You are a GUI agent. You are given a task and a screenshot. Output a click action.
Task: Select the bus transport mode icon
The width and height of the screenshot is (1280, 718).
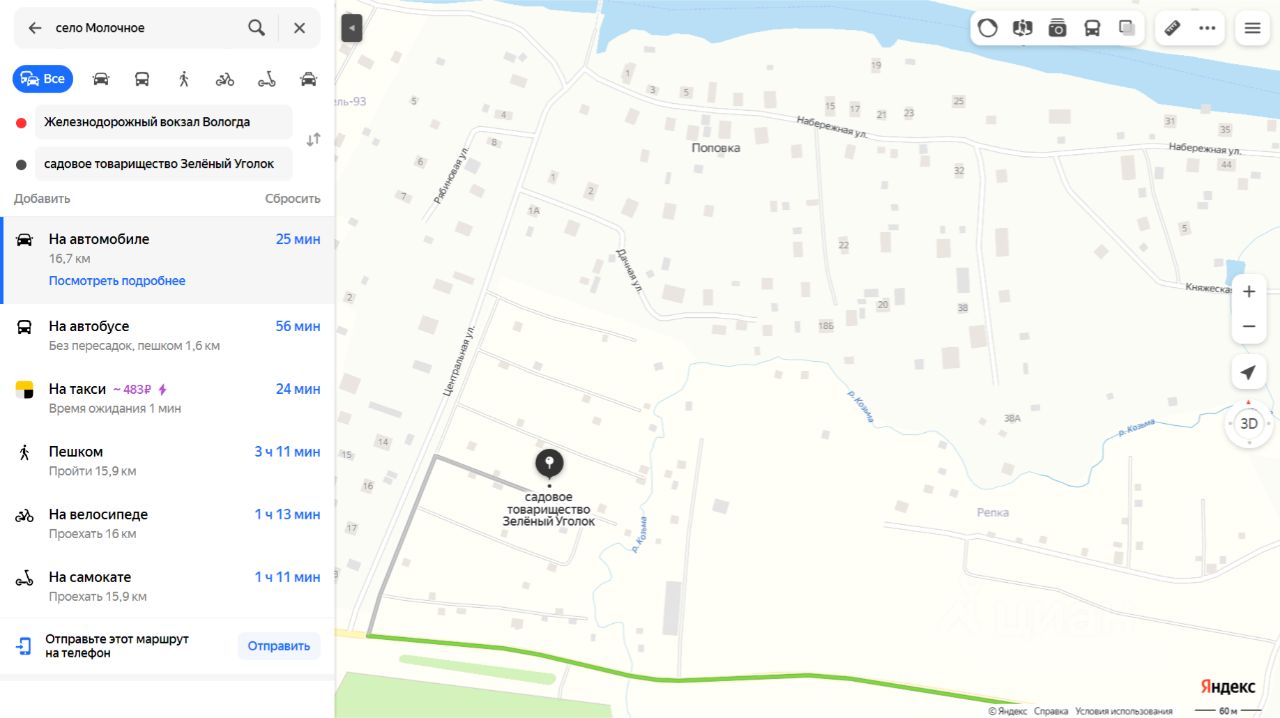142,79
